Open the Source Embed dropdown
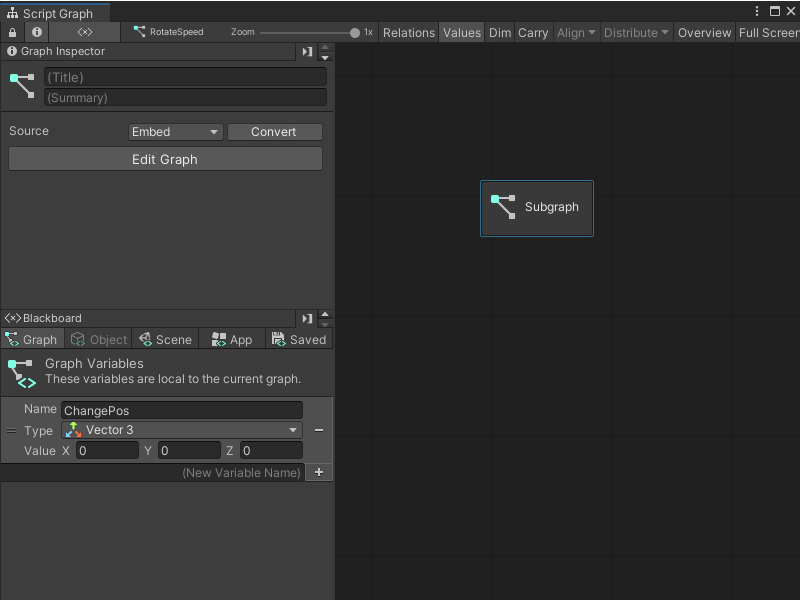 coord(175,131)
